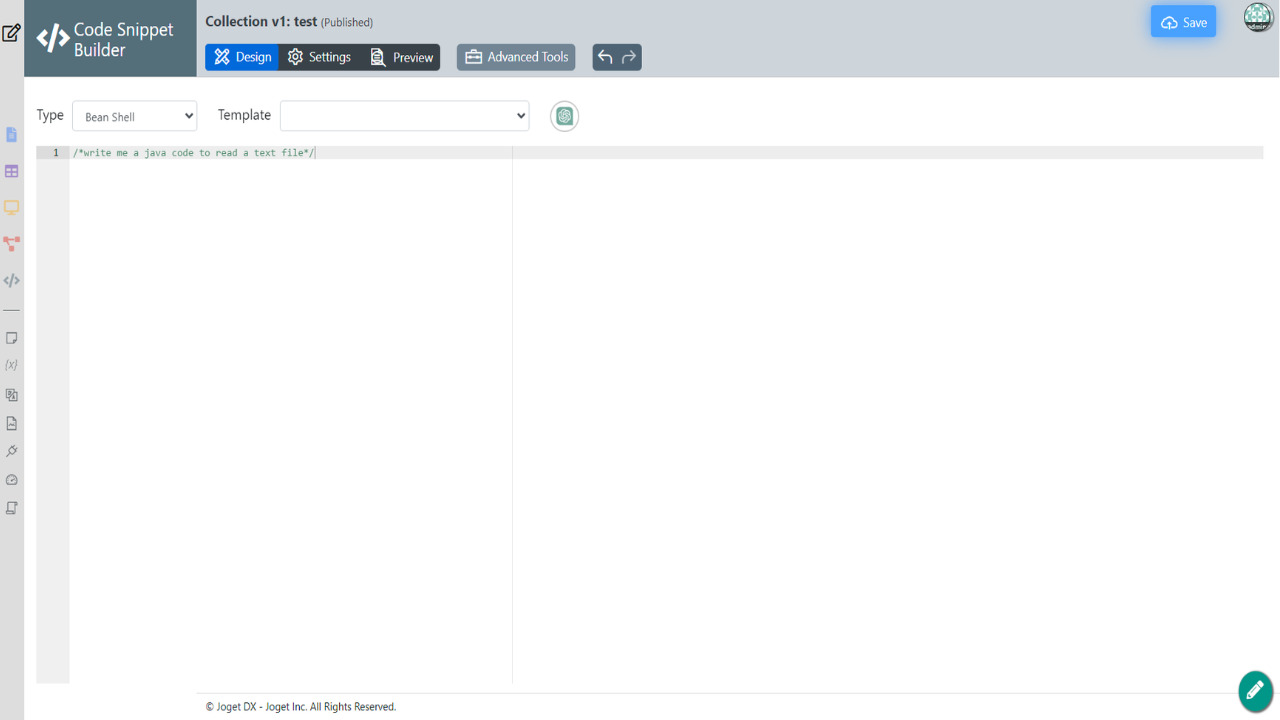Click the image file icon in sidebar
The width and height of the screenshot is (1280, 720).
pos(12,423)
